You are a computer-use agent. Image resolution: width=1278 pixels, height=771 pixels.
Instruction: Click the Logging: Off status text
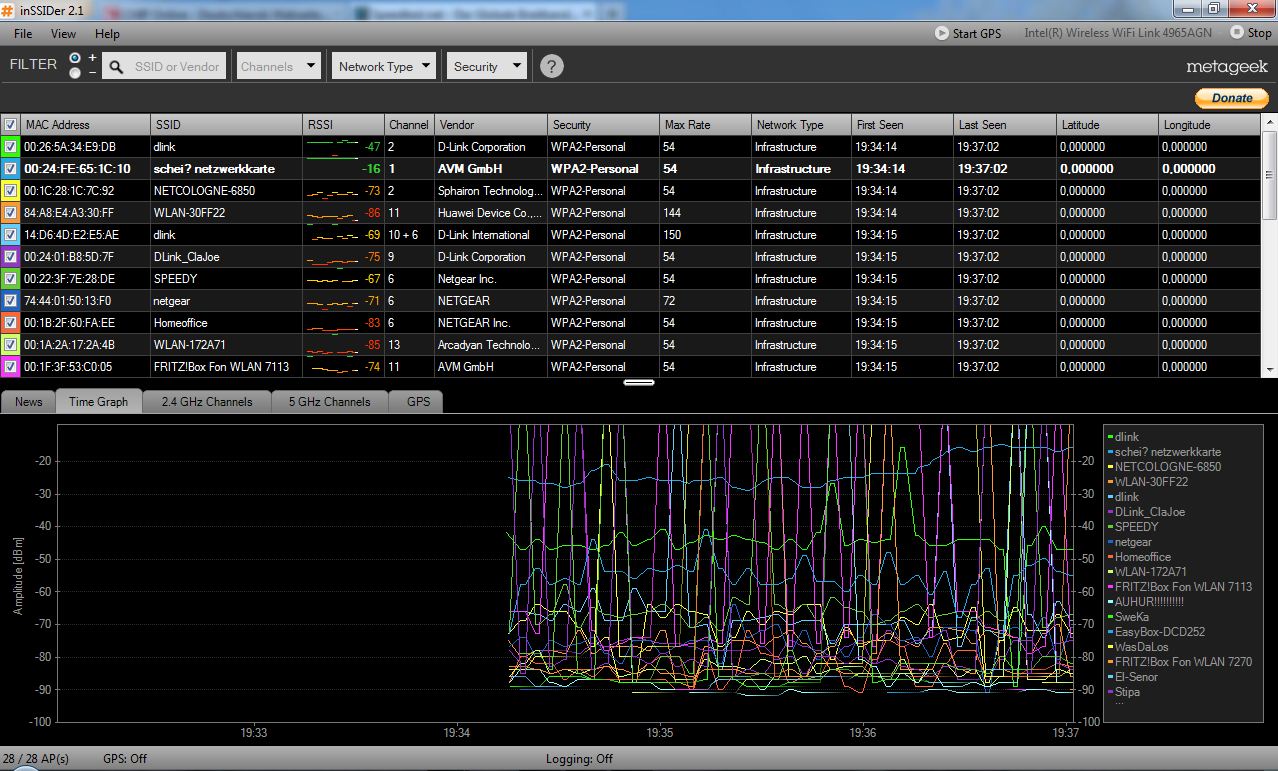tap(579, 759)
